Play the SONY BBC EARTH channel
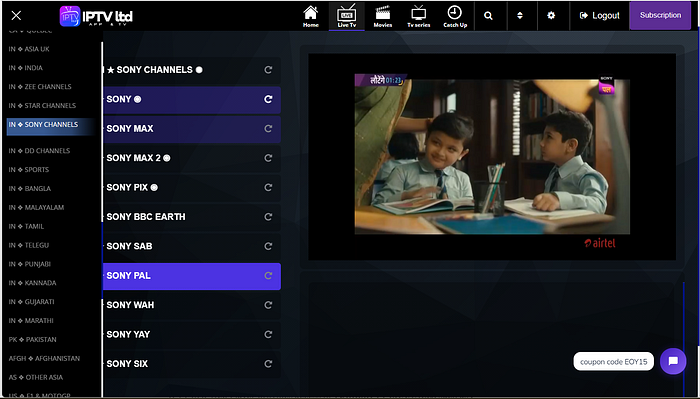The image size is (700, 399). tap(192, 217)
